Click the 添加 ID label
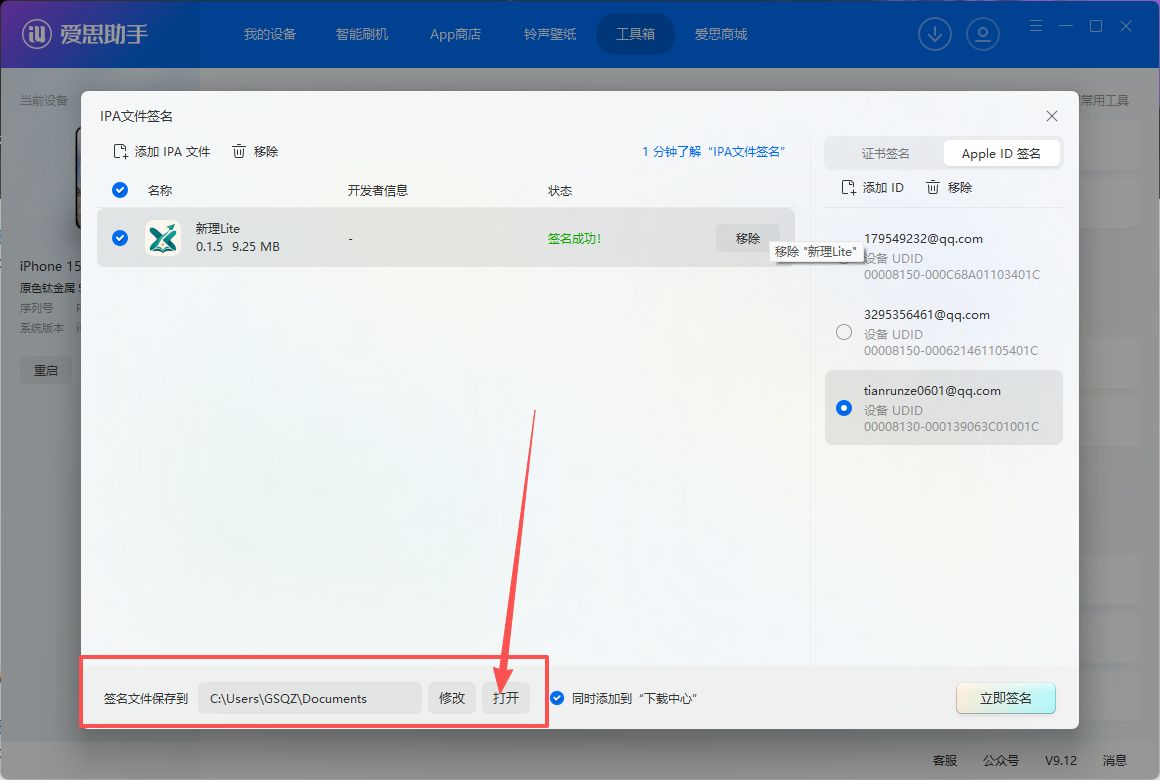1160x780 pixels. coord(883,188)
